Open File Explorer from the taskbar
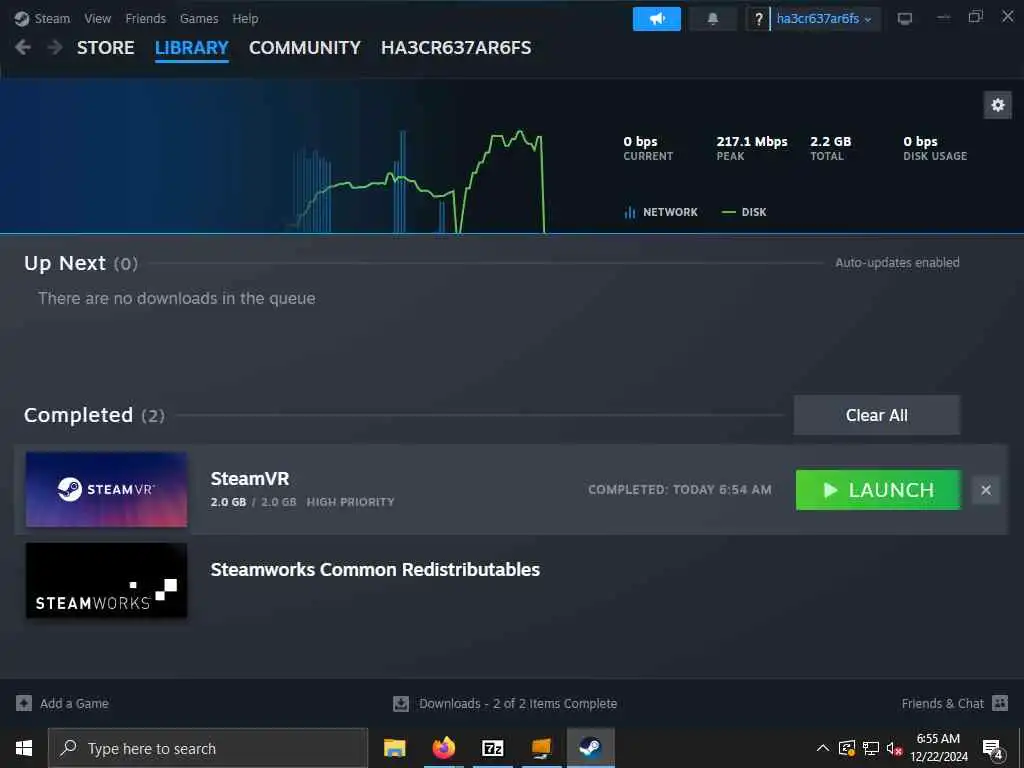Image resolution: width=1024 pixels, height=768 pixels. point(394,748)
